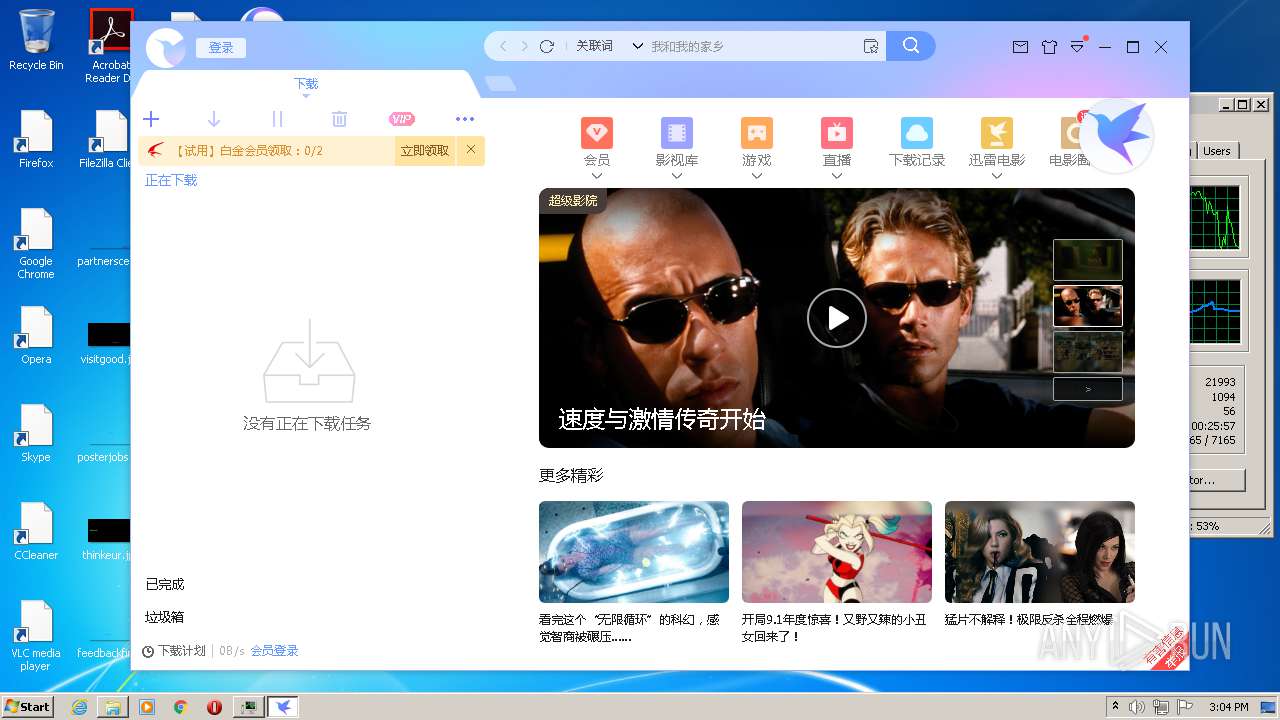The height and width of the screenshot is (720, 1280).
Task: Open the 下载记录 cloud icon
Action: click(x=917, y=133)
